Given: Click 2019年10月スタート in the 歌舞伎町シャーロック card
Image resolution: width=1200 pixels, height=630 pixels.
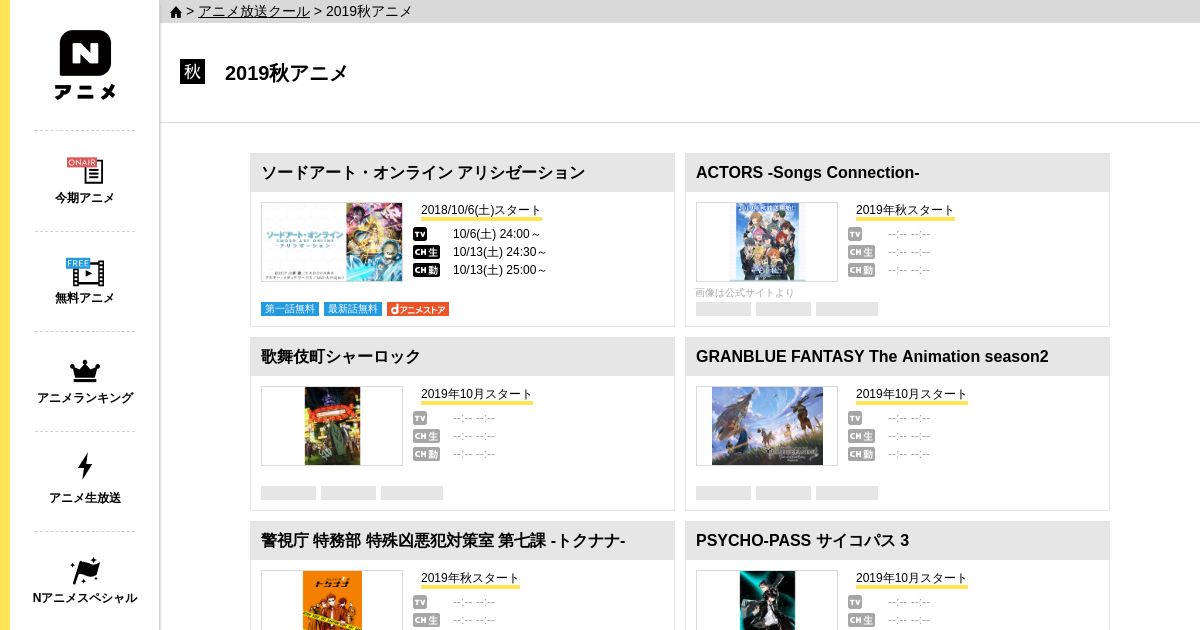Looking at the screenshot, I should 477,394.
